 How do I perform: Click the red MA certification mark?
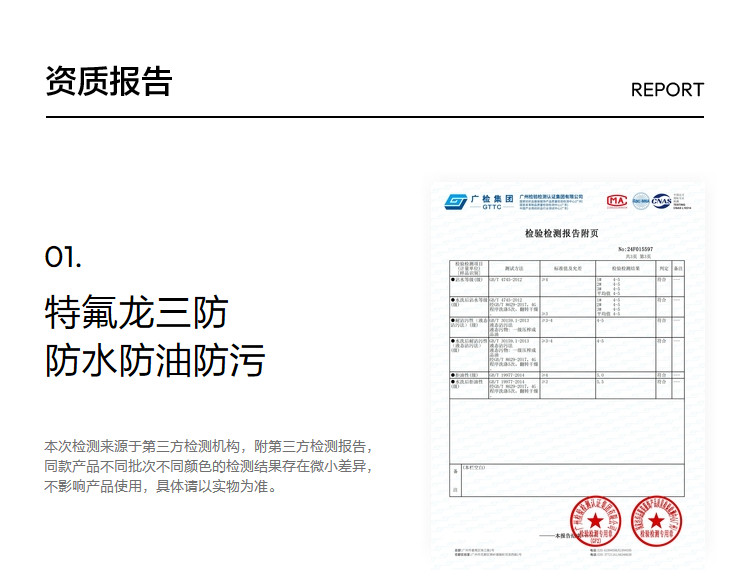[617, 200]
